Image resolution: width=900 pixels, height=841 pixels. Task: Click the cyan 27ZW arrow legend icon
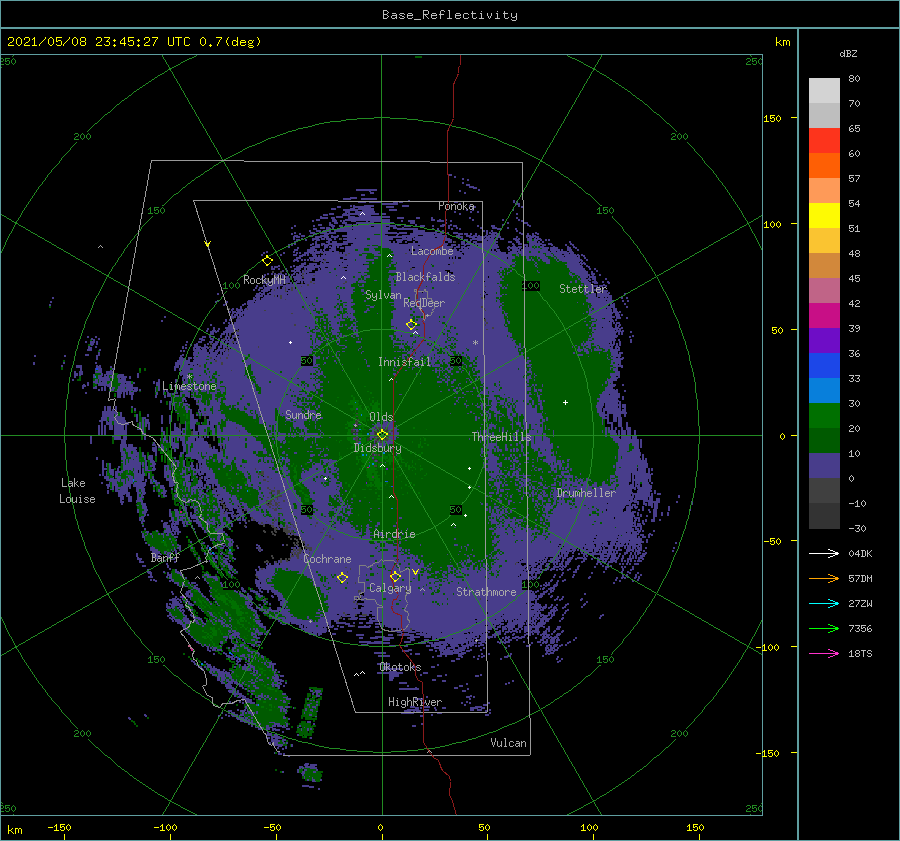[824, 603]
